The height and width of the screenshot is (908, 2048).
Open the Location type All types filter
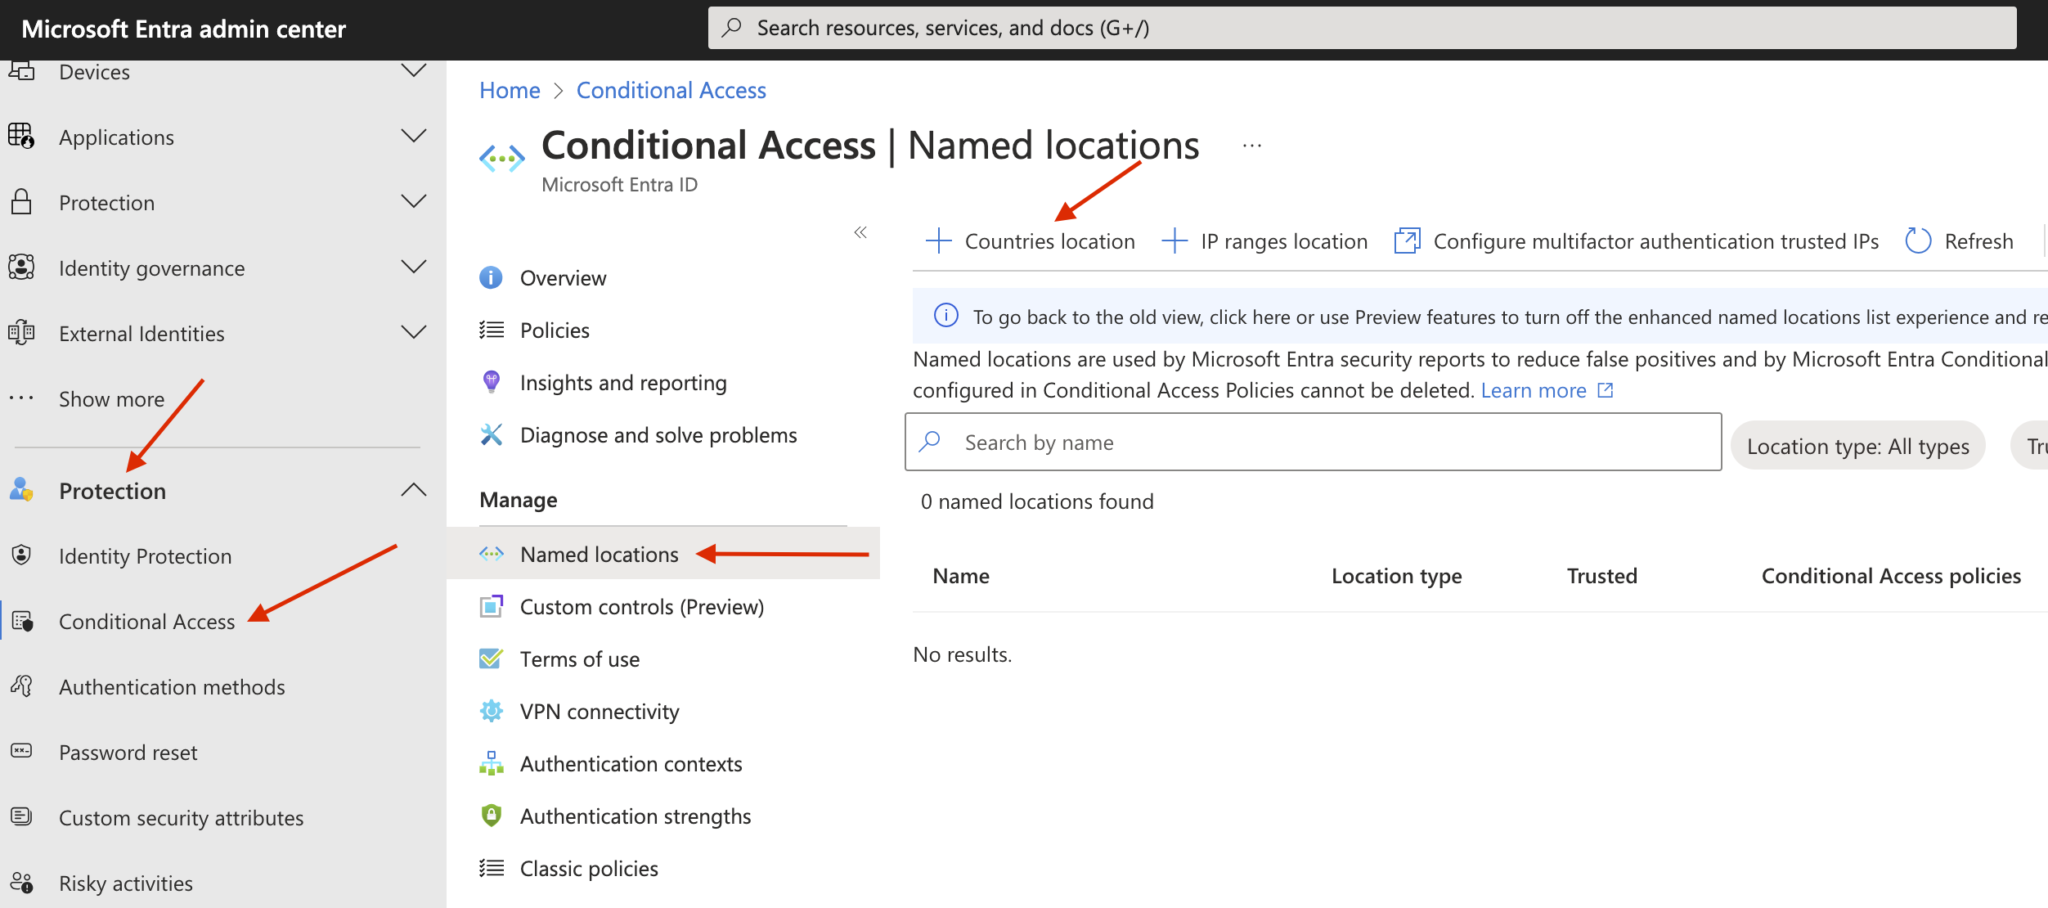point(1857,445)
